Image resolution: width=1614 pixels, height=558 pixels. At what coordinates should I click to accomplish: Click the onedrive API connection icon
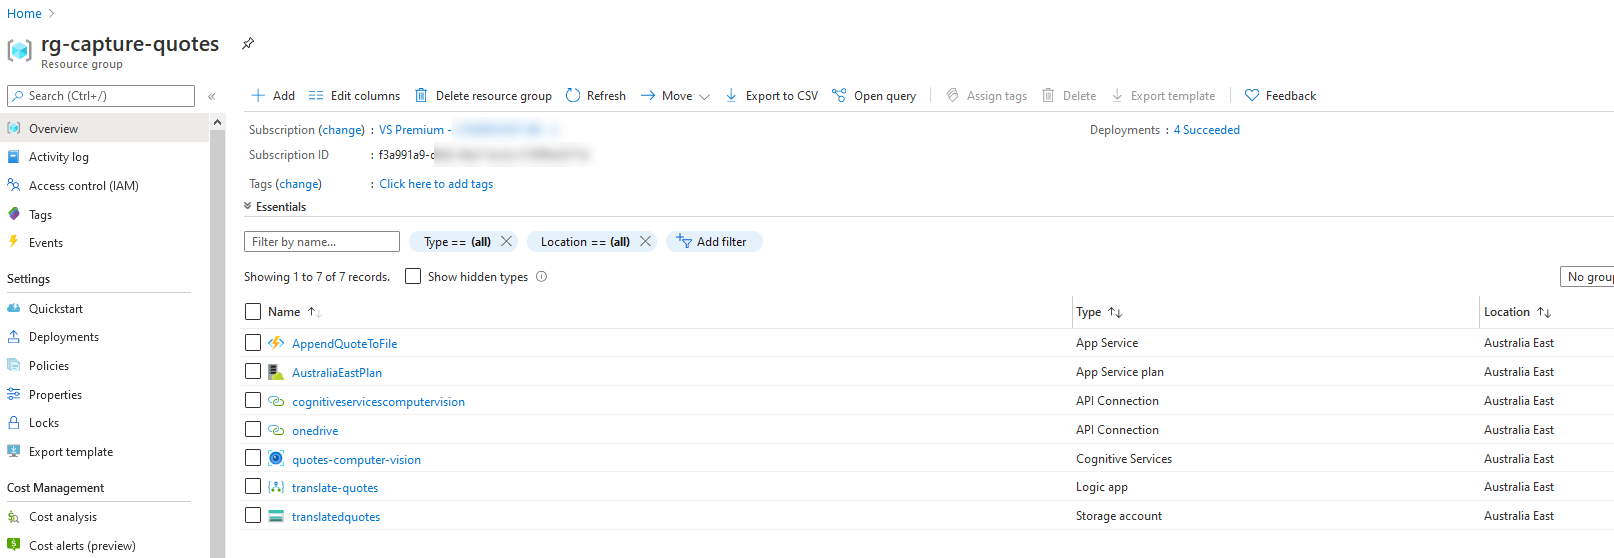[x=276, y=430]
